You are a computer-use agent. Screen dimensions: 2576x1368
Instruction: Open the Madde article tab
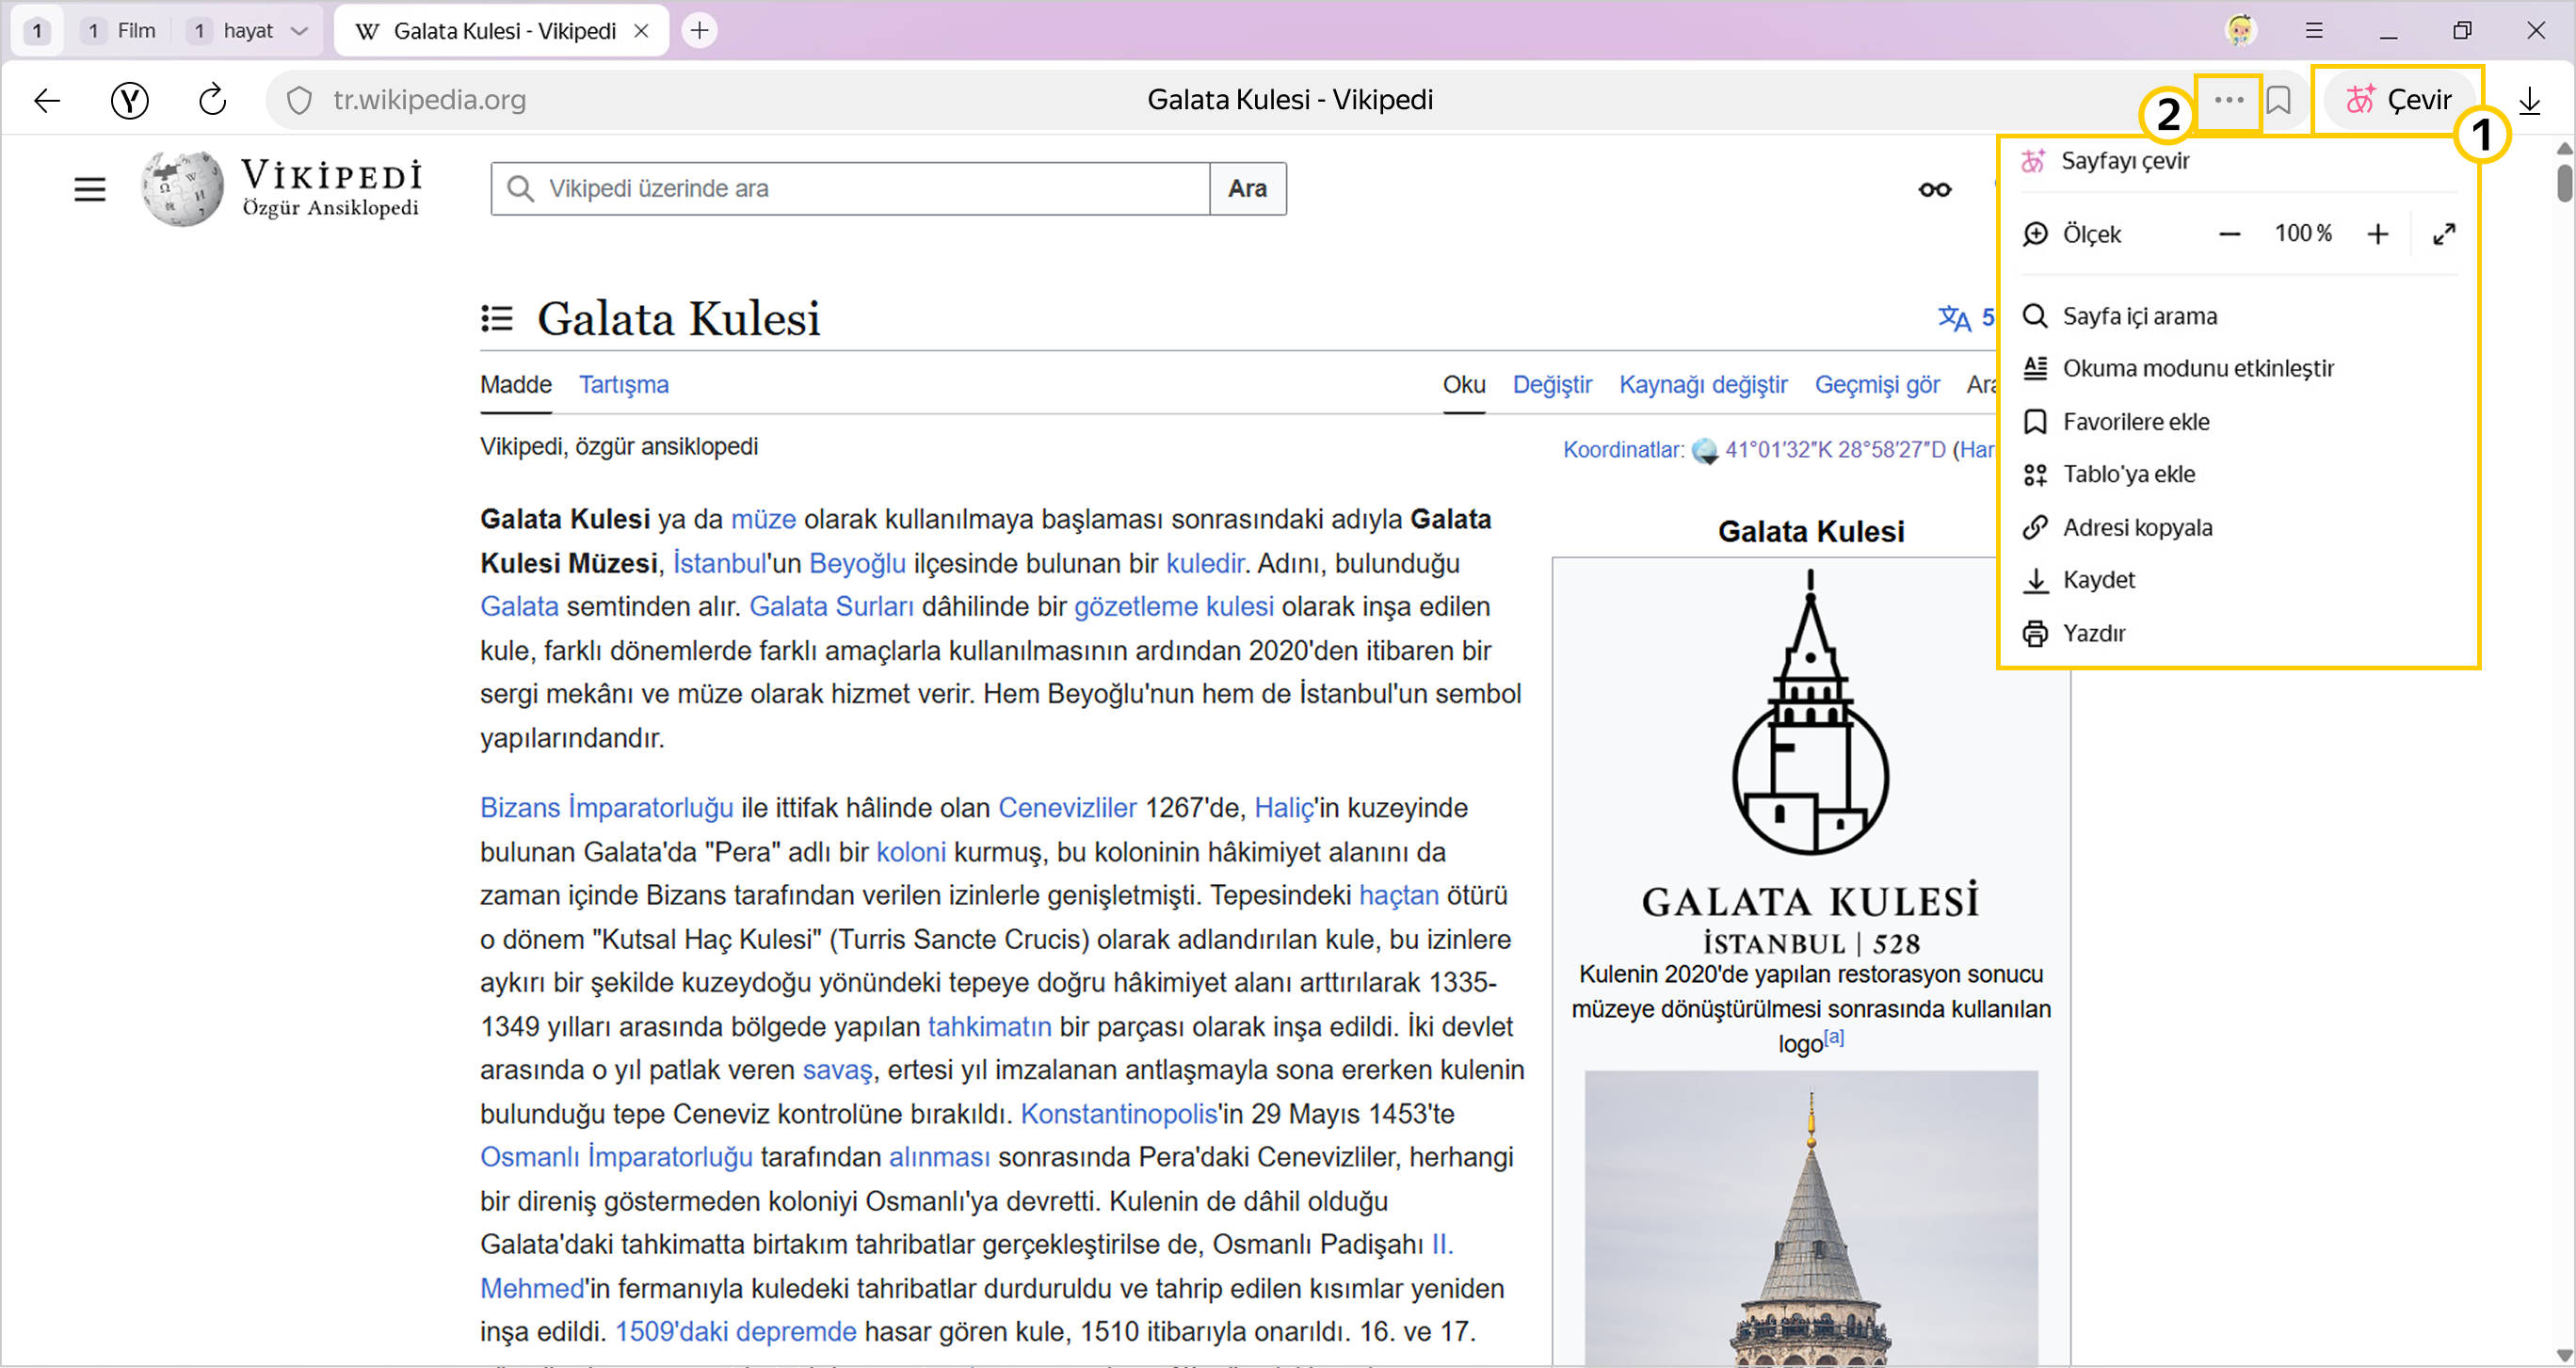point(516,385)
